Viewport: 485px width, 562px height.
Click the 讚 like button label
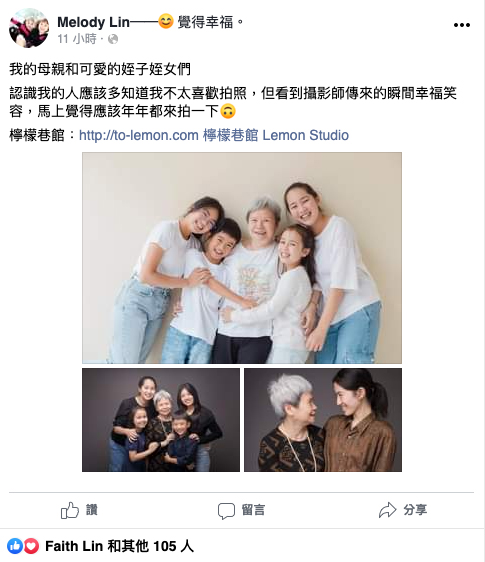click(91, 510)
